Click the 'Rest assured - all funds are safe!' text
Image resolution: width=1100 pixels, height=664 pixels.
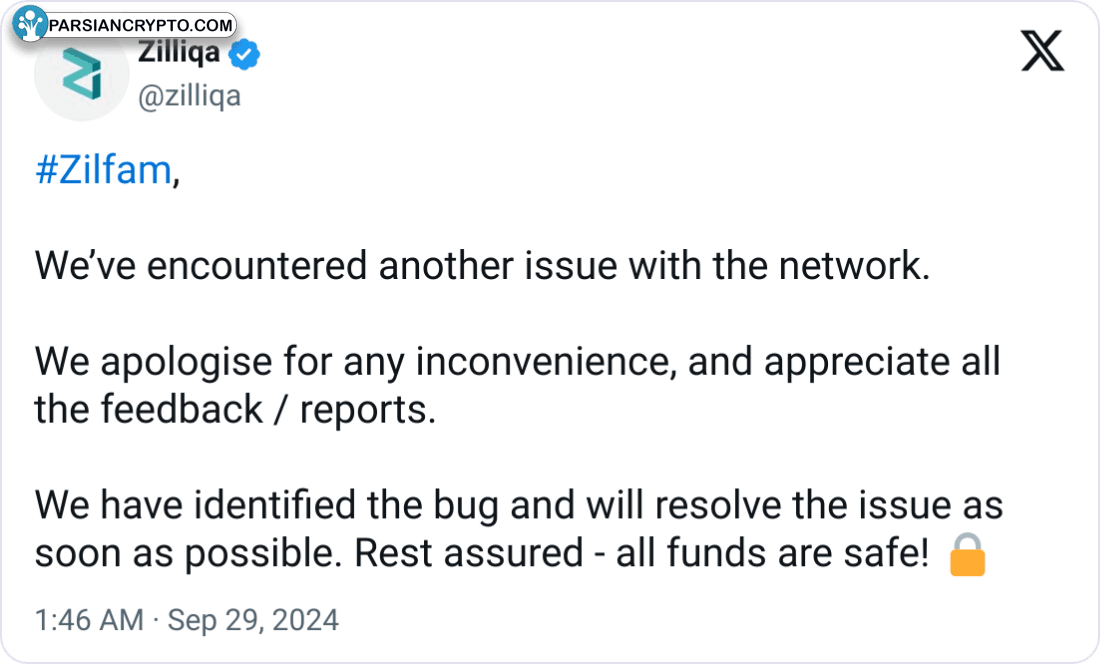(642, 553)
